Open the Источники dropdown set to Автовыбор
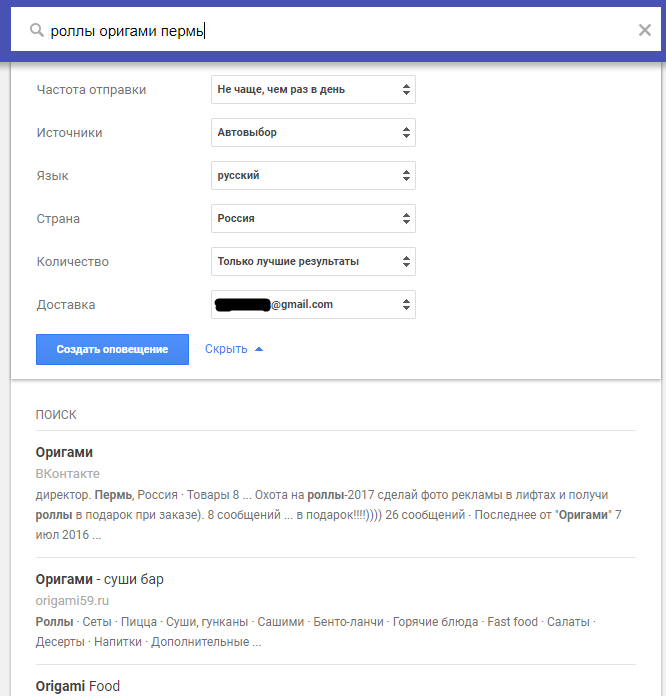 point(313,132)
